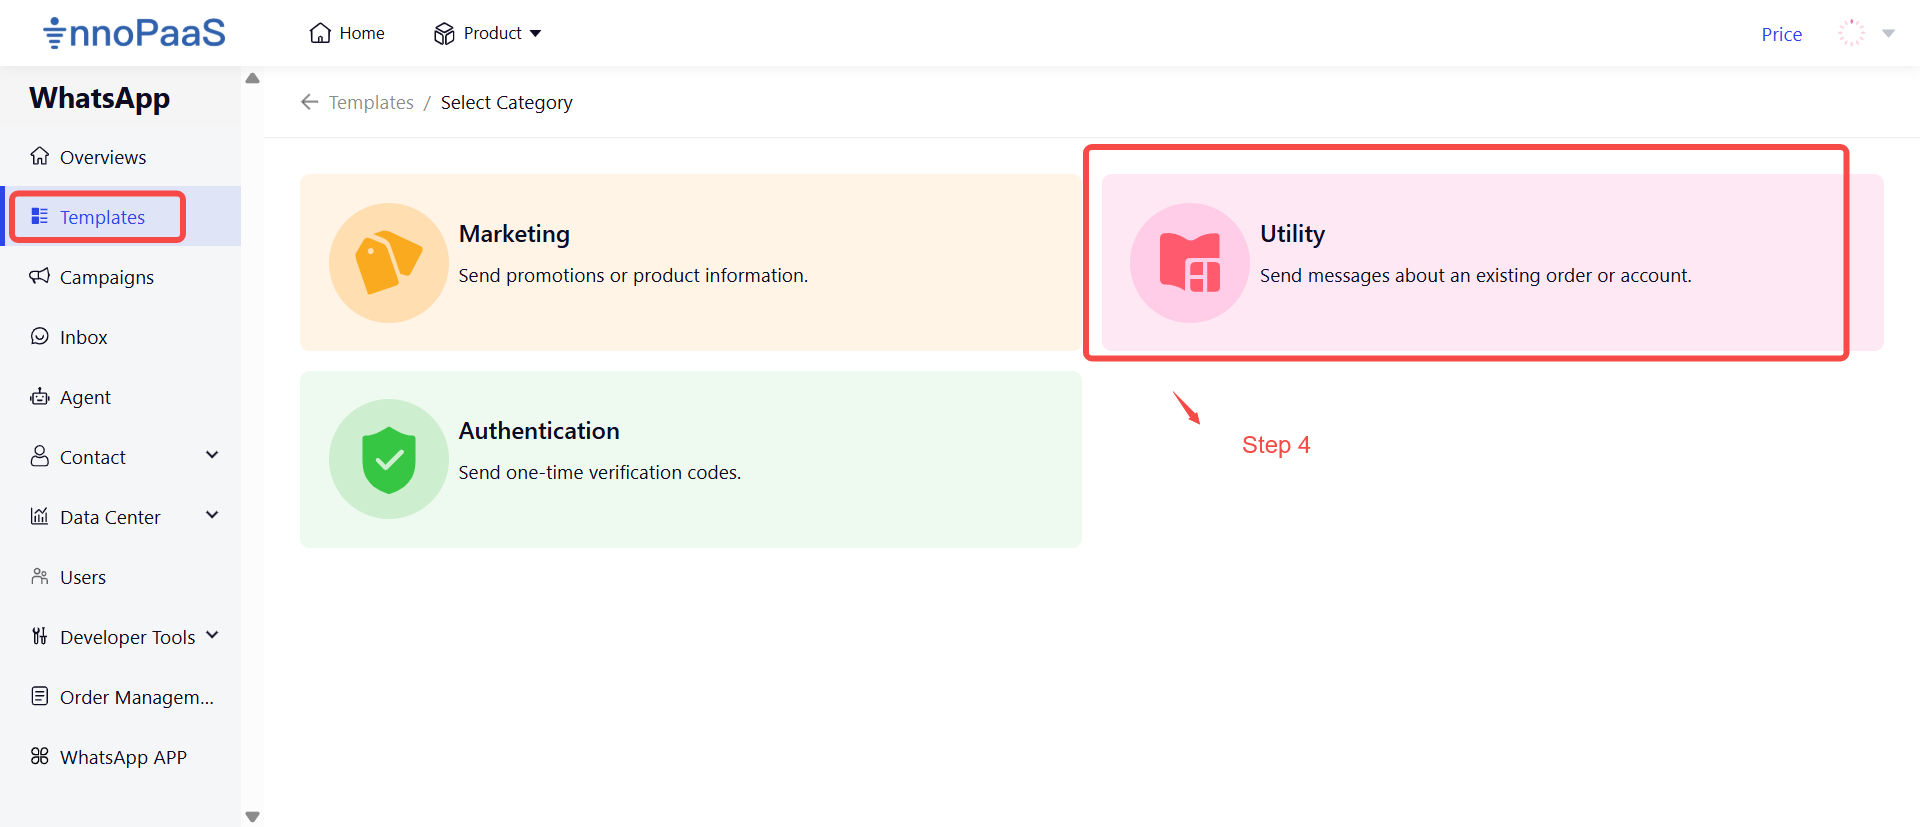Open Campaigns in the sidebar
Screen dimensions: 1920x827
point(107,277)
